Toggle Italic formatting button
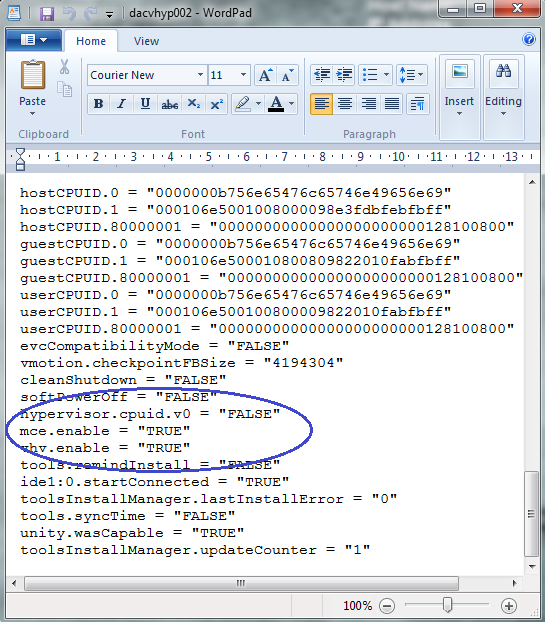545x622 pixels. click(x=121, y=104)
